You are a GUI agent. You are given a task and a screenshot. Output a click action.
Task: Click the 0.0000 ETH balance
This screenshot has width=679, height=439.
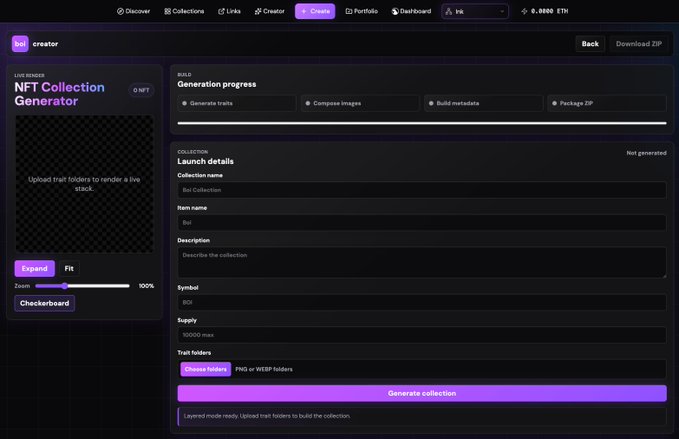[550, 11]
